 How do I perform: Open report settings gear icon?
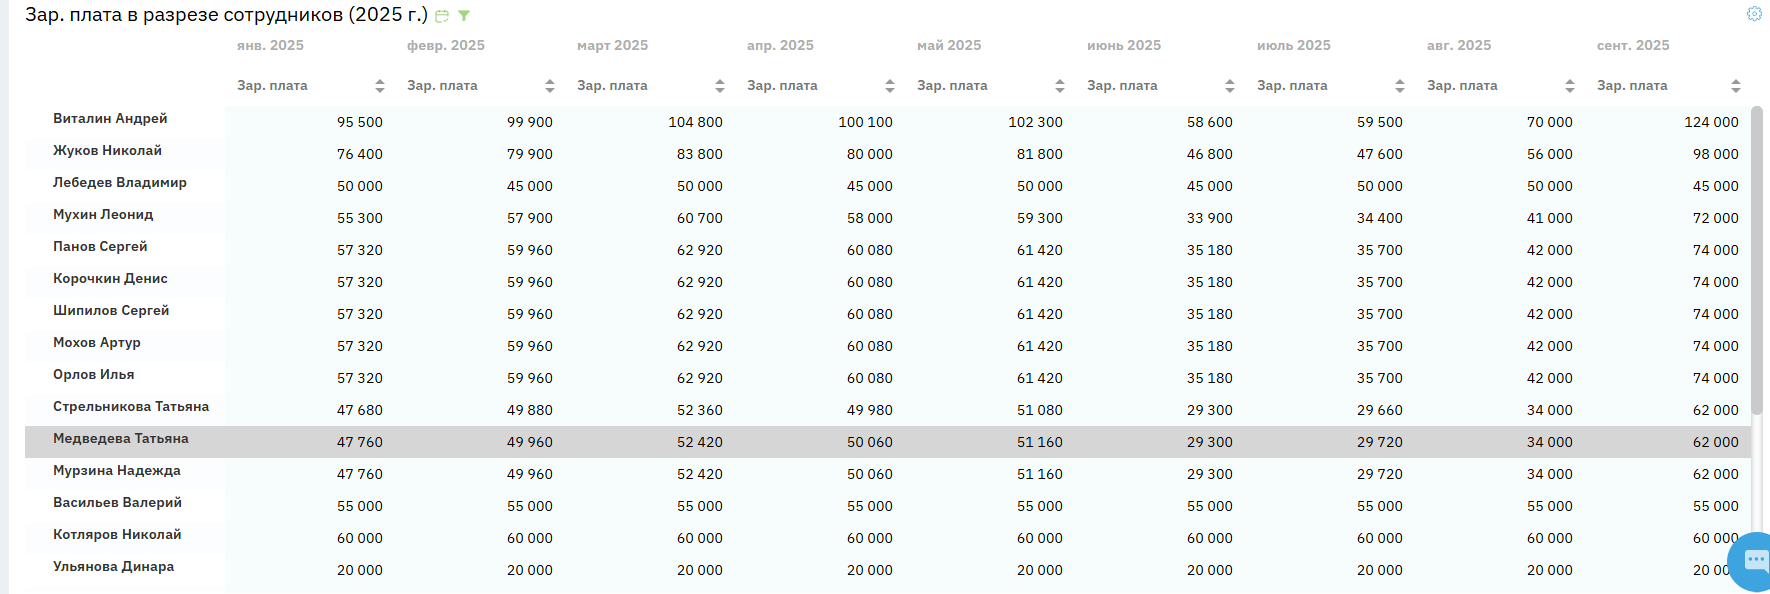pos(1754,14)
